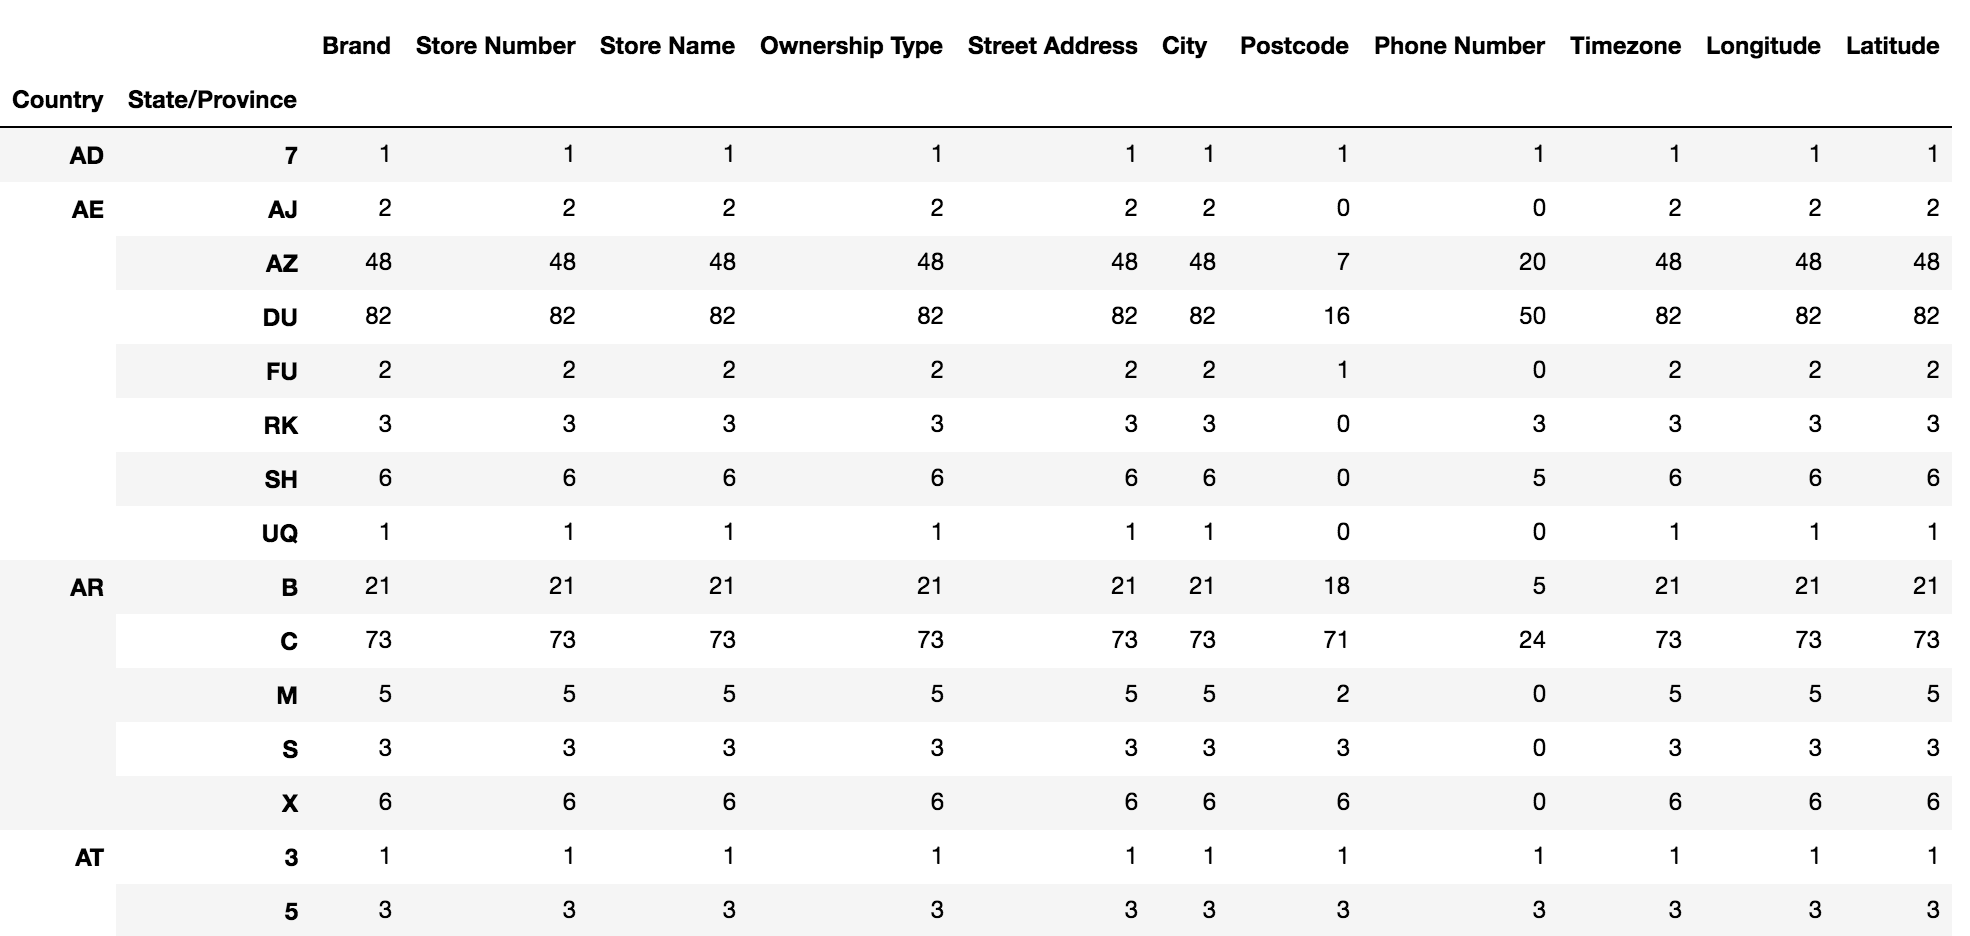Select the AD country row label
The width and height of the screenshot is (1970, 936).
pyautogui.click(x=87, y=156)
